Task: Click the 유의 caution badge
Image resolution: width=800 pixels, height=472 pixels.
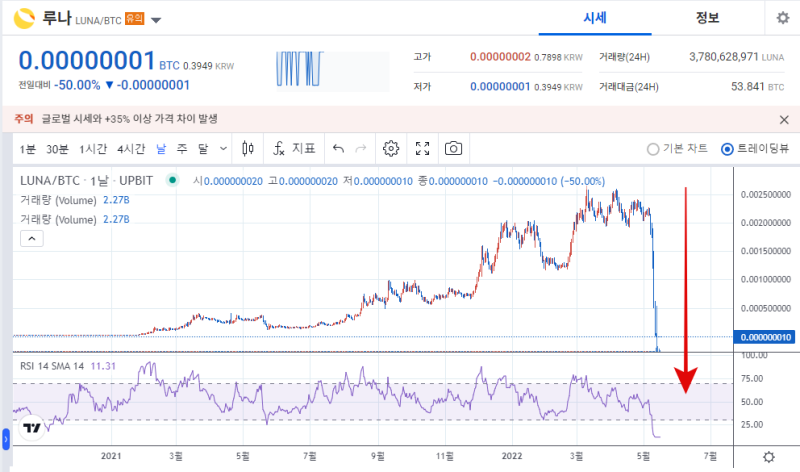Action: click(x=135, y=19)
